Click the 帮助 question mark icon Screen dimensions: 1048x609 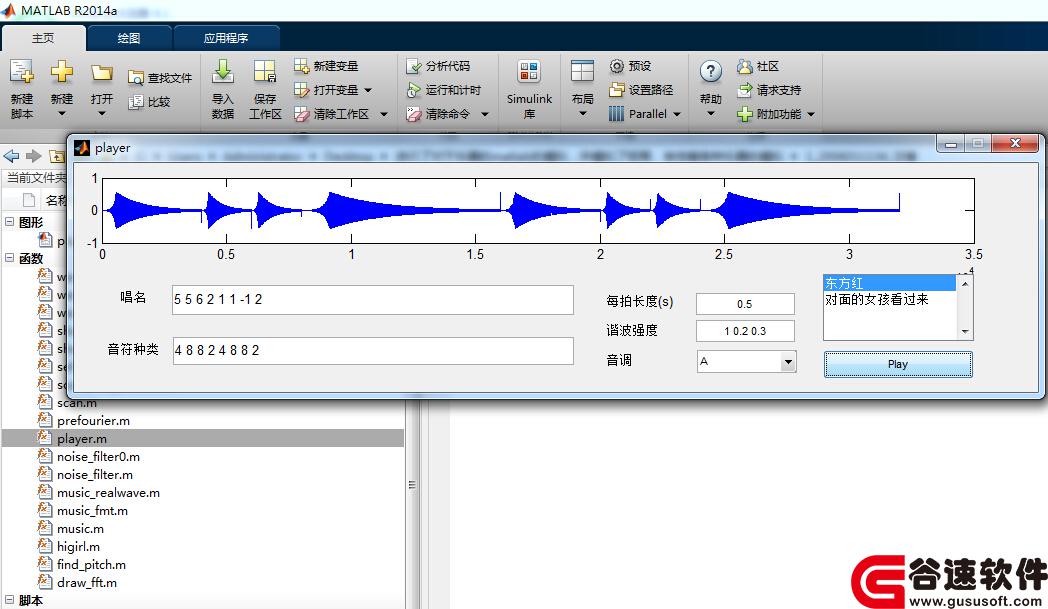click(x=710, y=72)
